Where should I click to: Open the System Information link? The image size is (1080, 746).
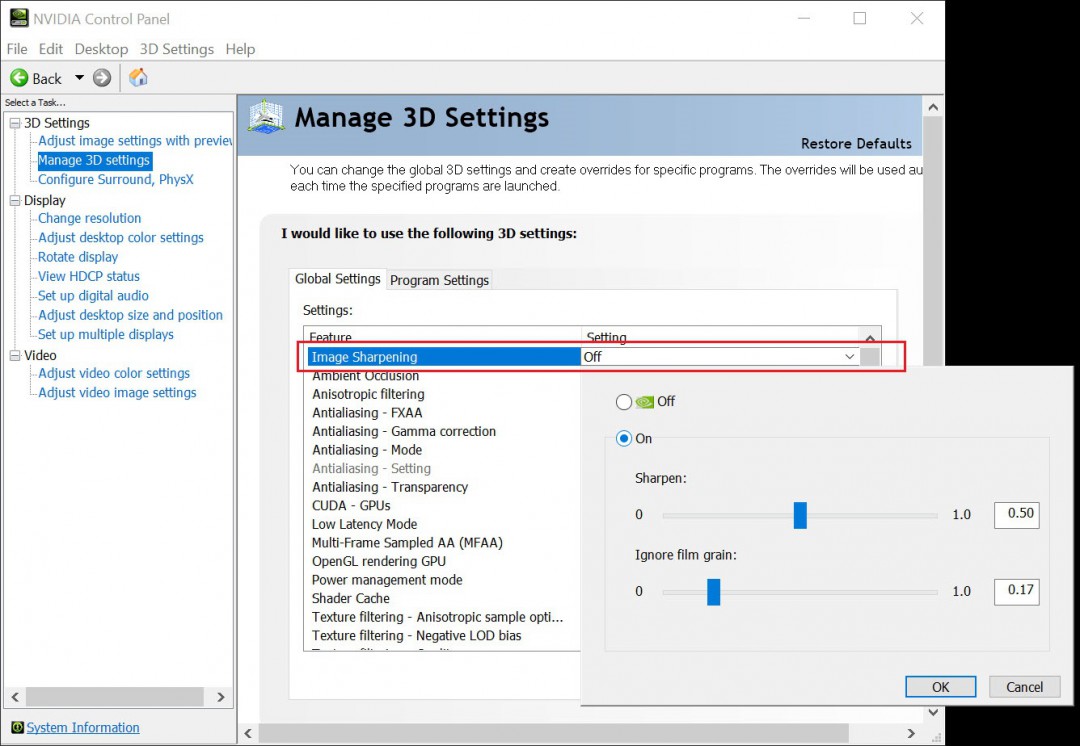[x=83, y=727]
